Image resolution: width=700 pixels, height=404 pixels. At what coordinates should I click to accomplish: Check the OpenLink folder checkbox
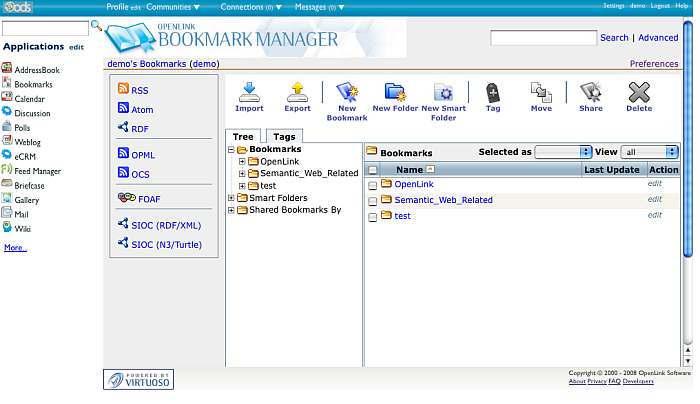(373, 185)
